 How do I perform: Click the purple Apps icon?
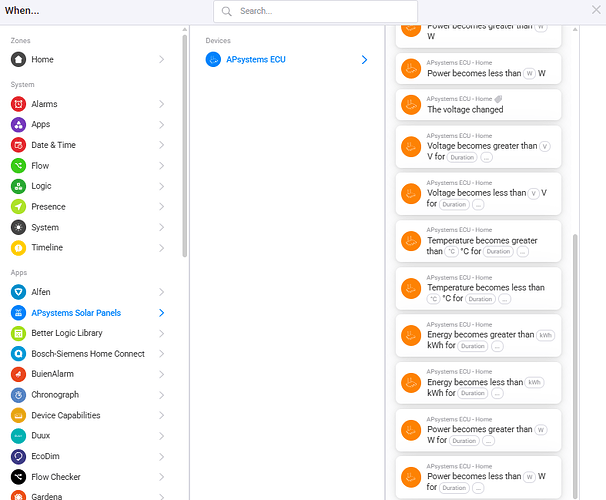(x=18, y=124)
